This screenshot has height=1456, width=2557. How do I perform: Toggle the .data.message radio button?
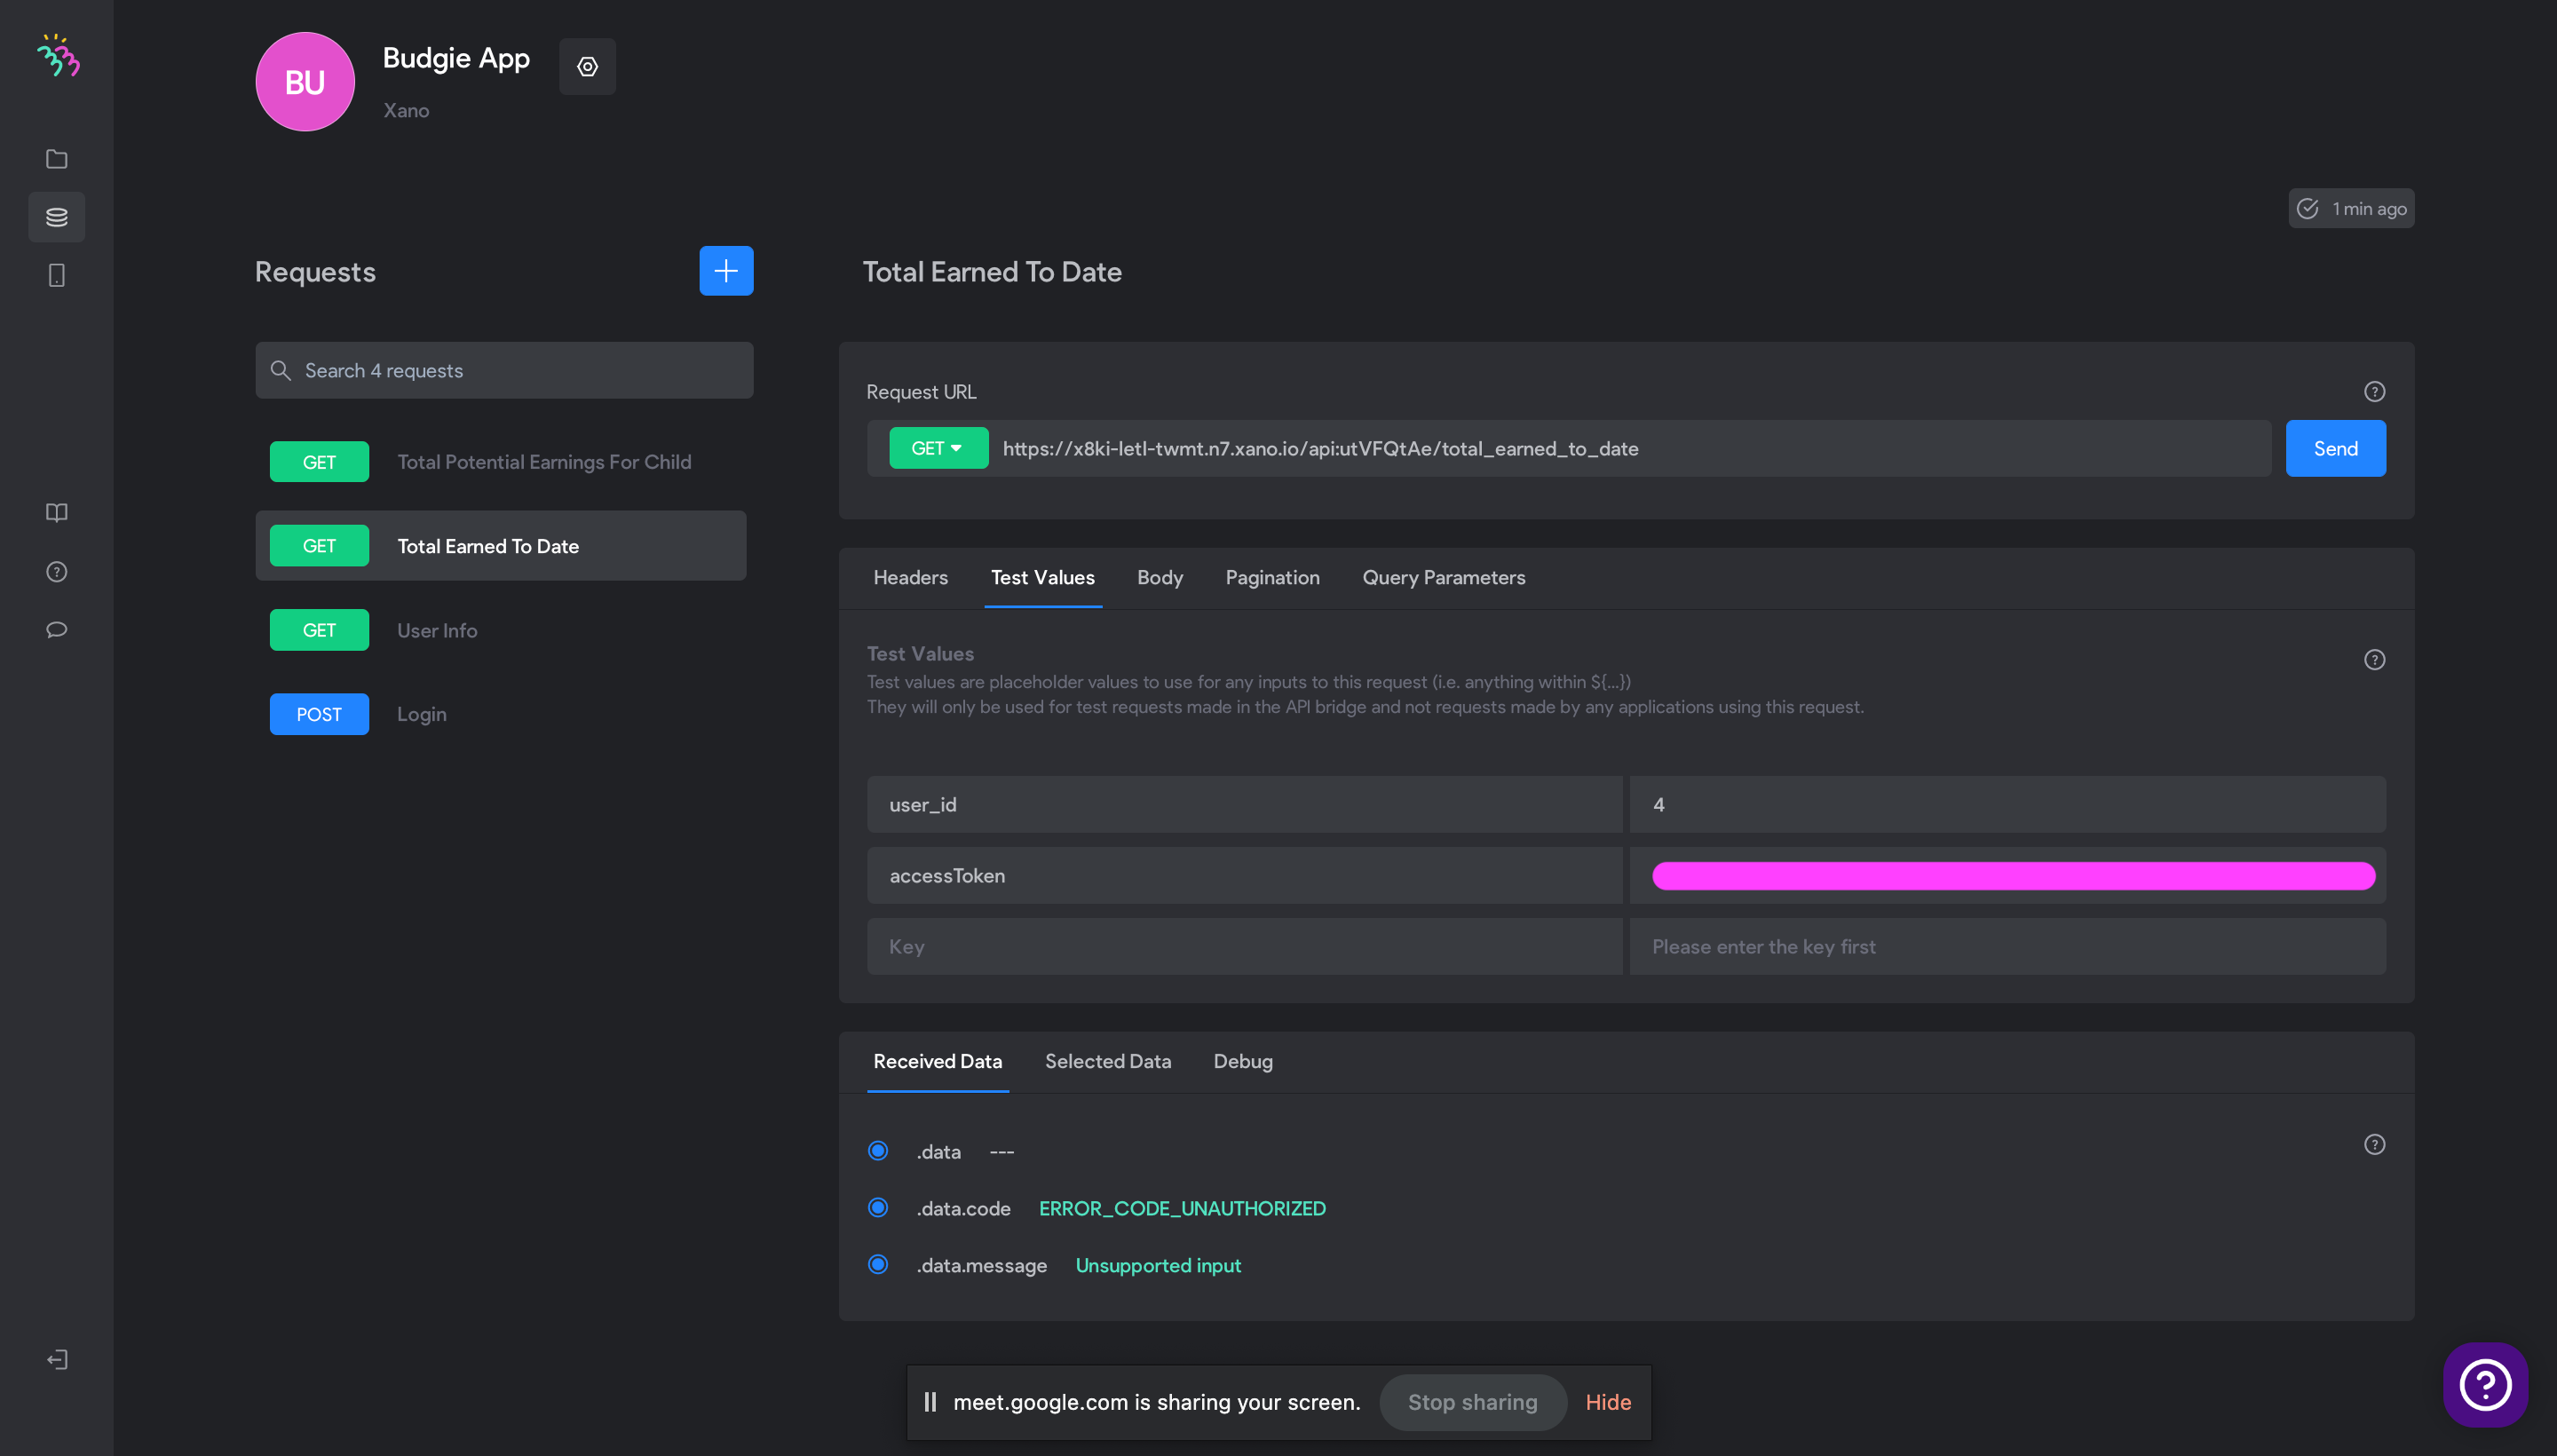click(878, 1265)
